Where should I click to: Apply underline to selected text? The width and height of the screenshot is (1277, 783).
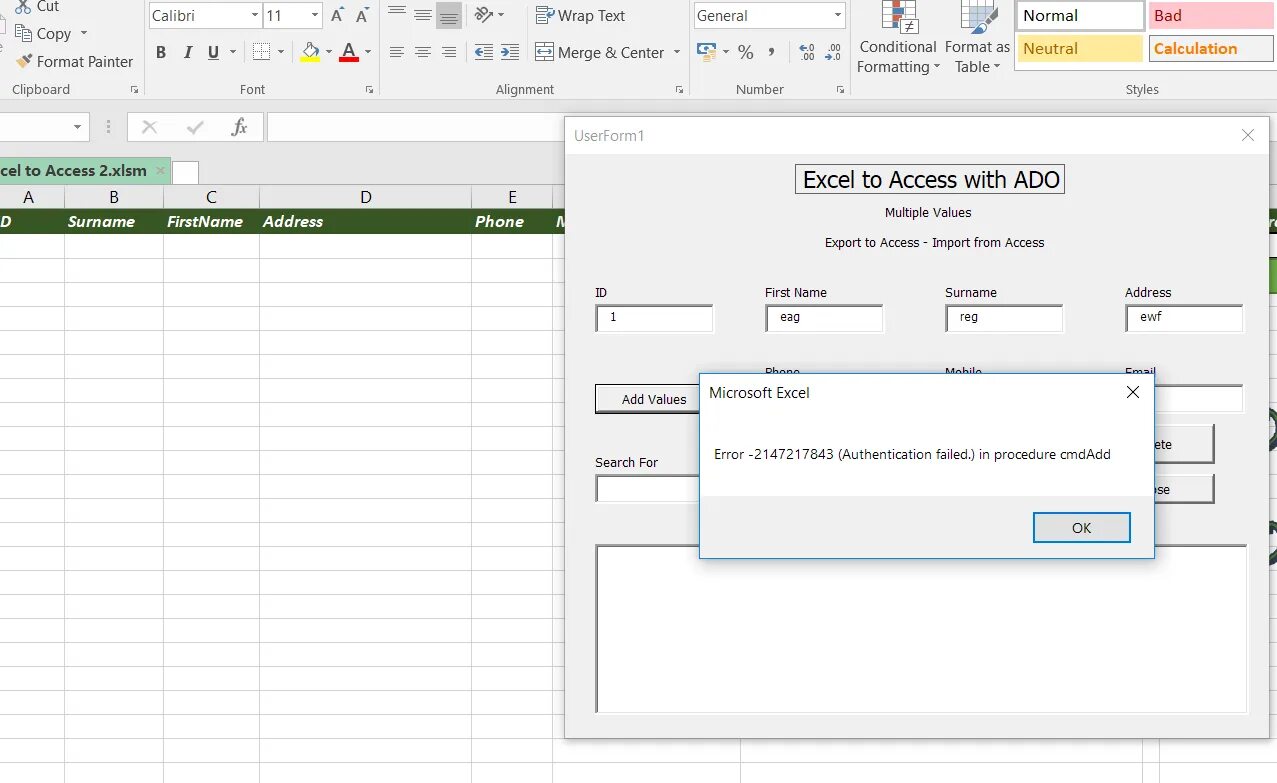(x=213, y=52)
